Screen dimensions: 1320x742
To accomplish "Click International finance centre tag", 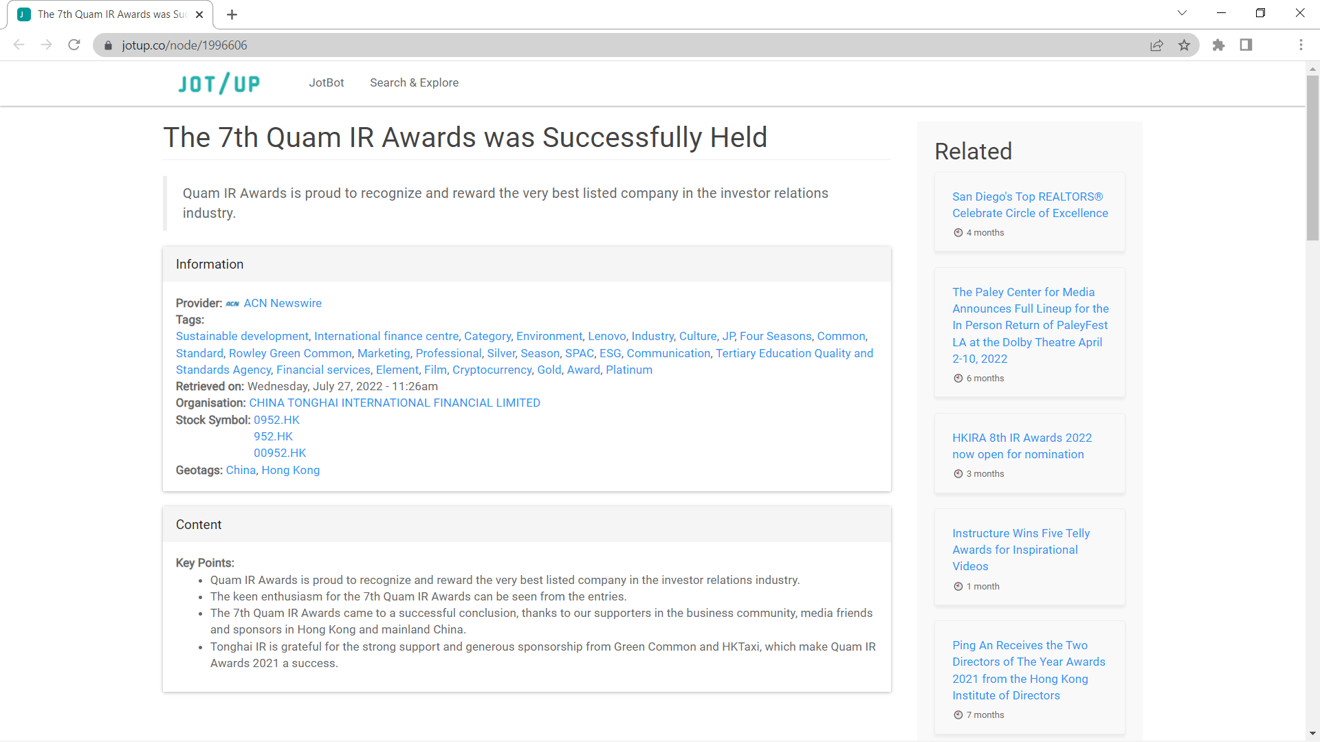I will 386,336.
